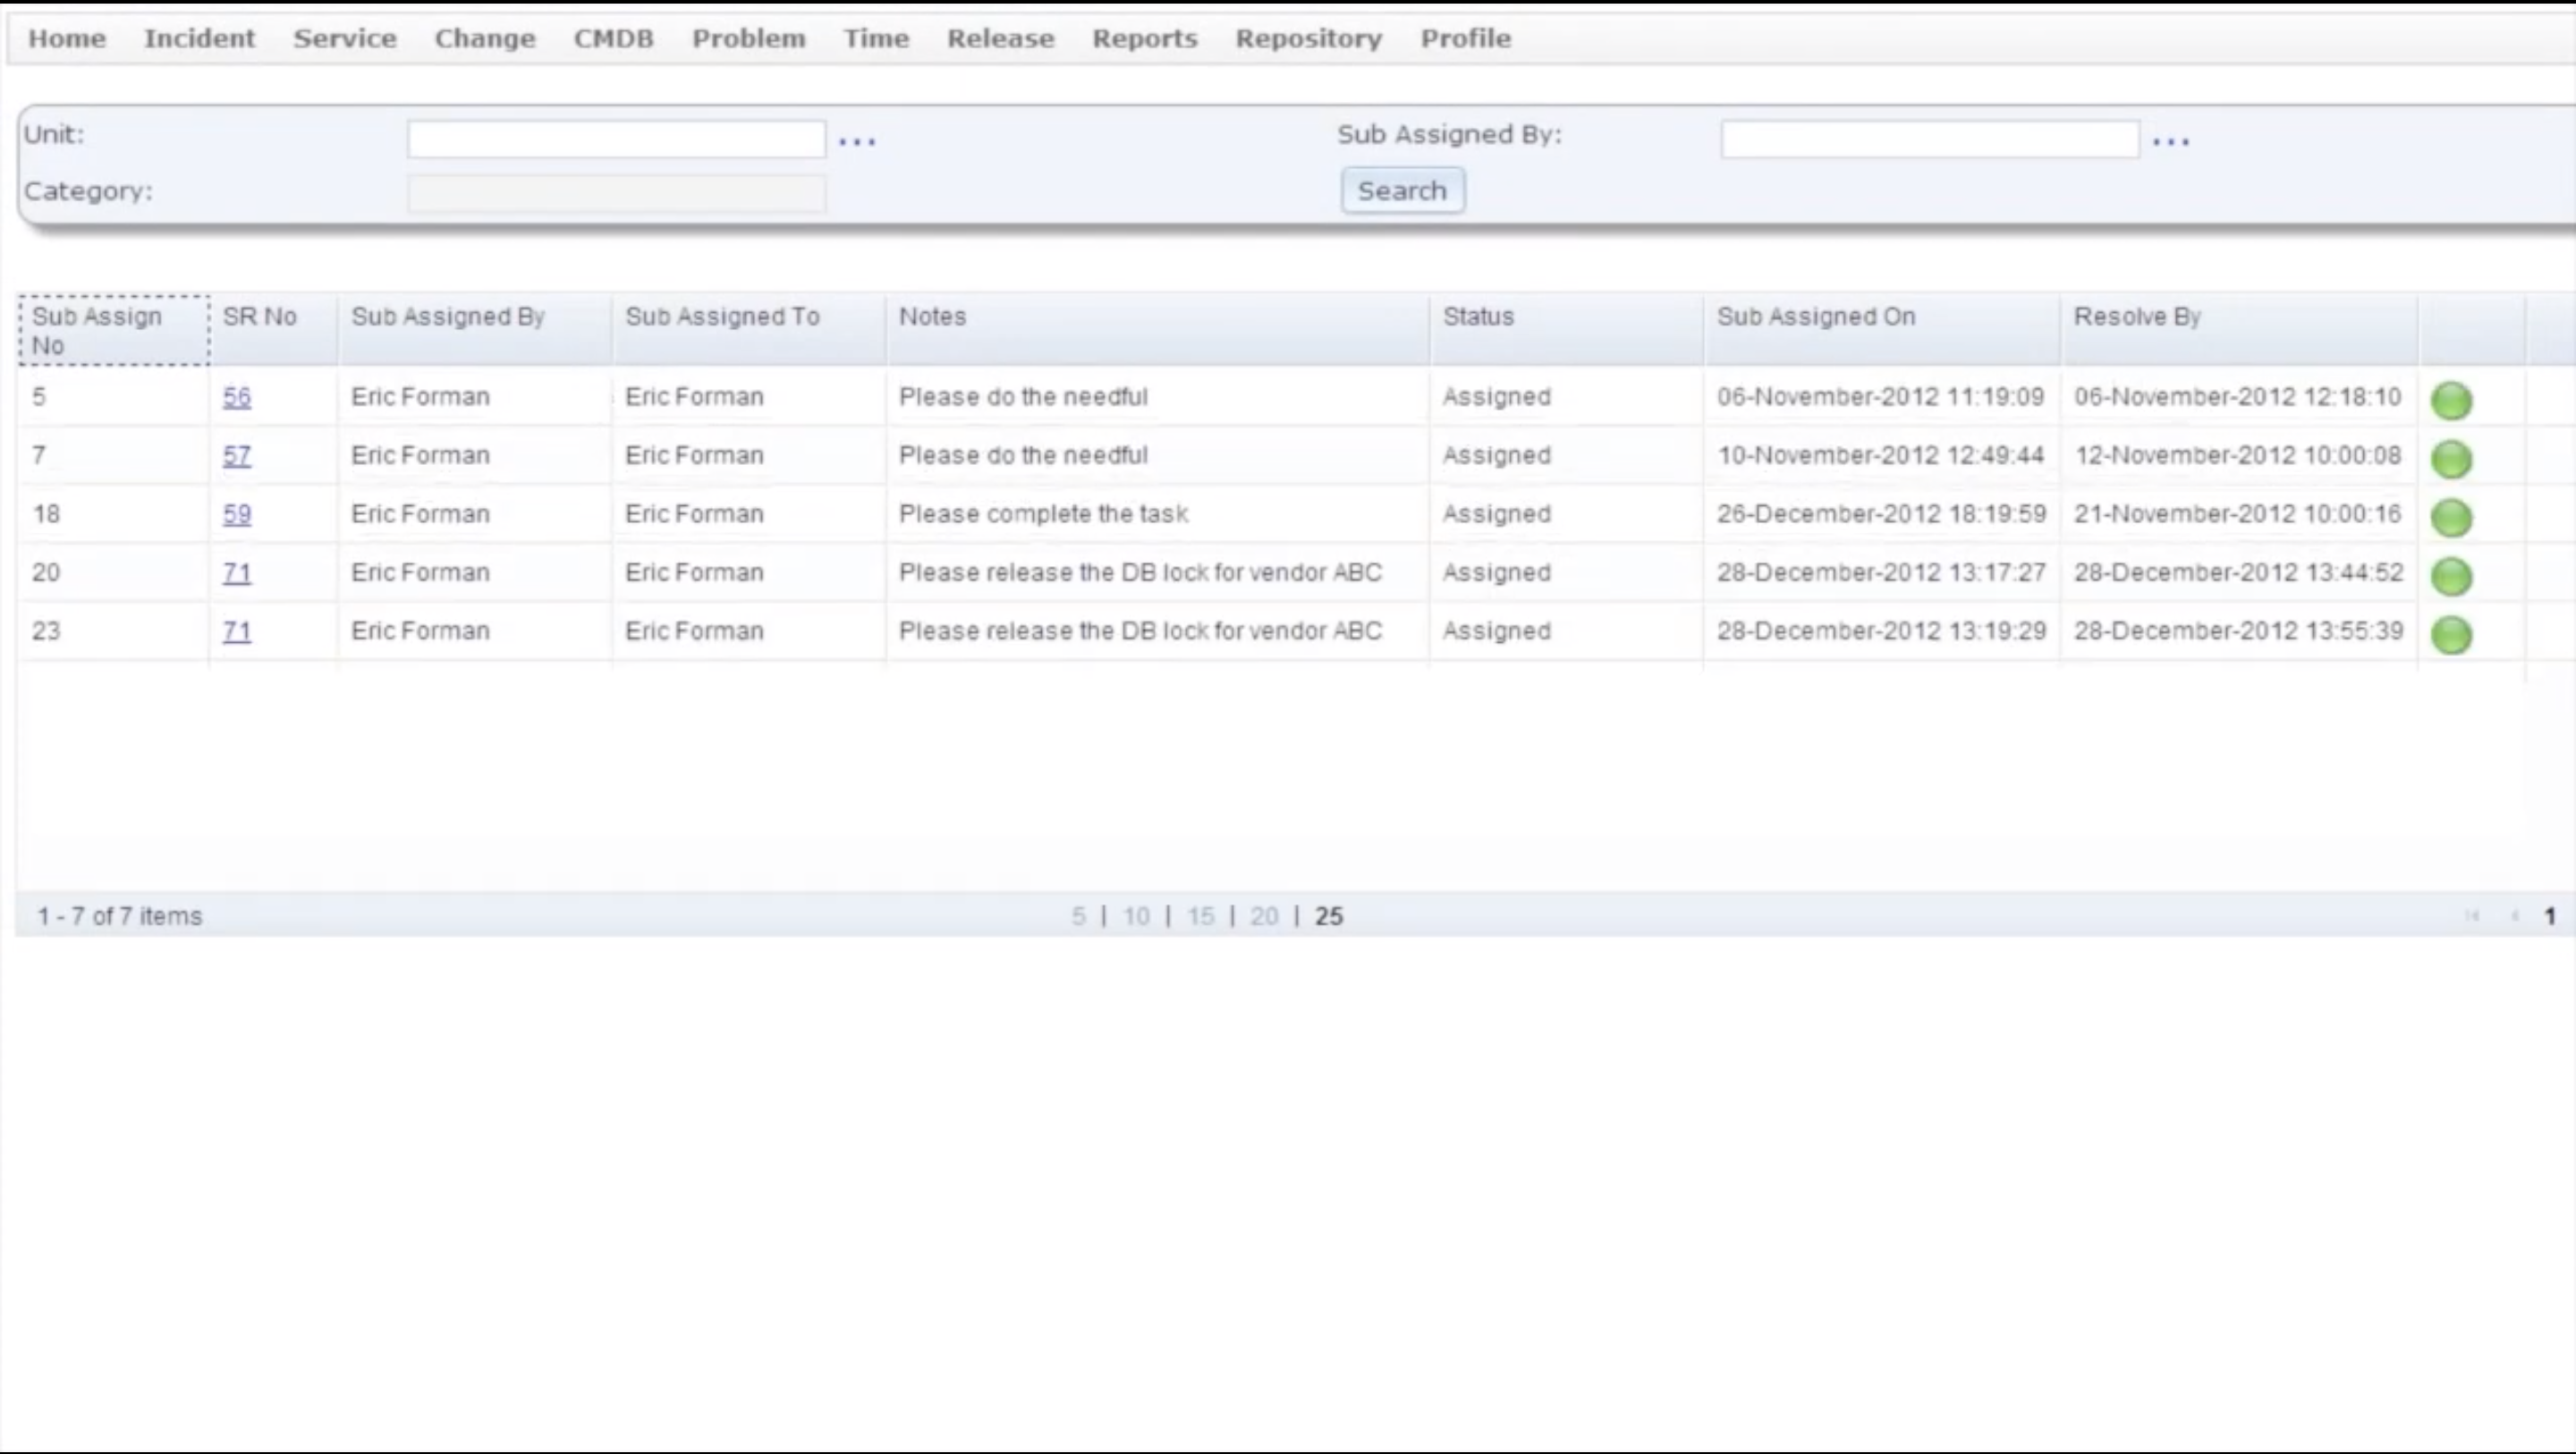Go to first page pagination arrow
This screenshot has width=2576, height=1454.
pyautogui.click(x=2472, y=916)
